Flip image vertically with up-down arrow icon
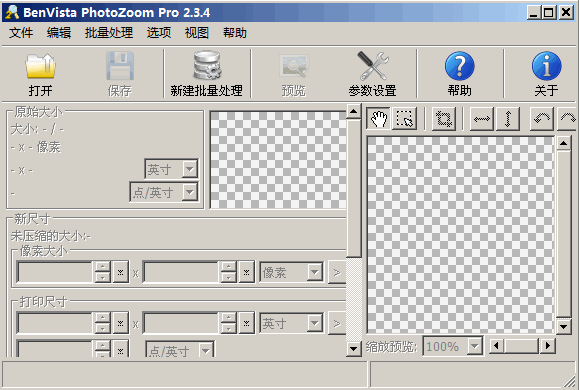The width and height of the screenshot is (579, 390). pos(508,119)
